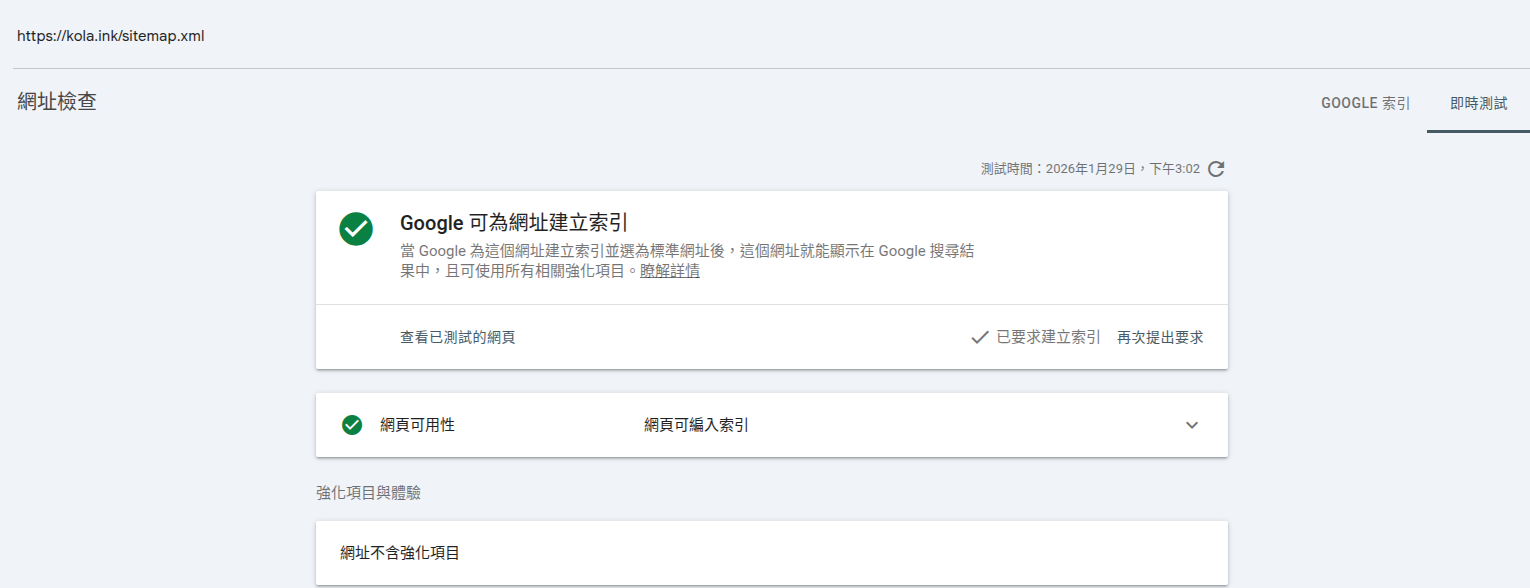
Task: Click the kola.ink sitemap.xml URL at top
Action: [x=111, y=36]
